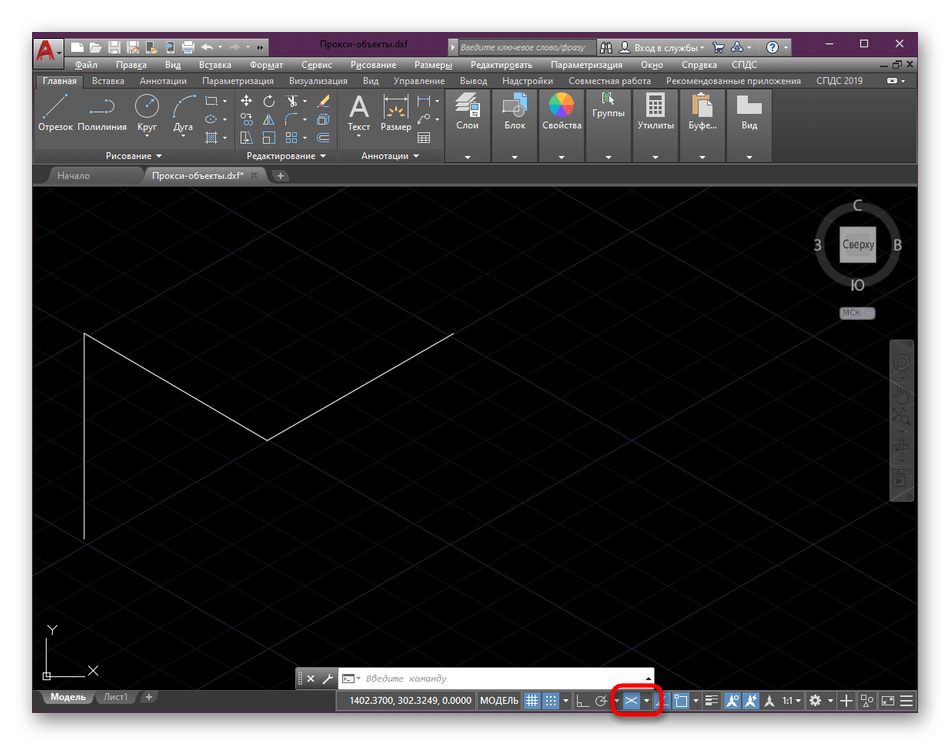Click coordinates readout 1402.3700, 302.3249, 0.0000
The image size is (950, 745).
(x=410, y=701)
